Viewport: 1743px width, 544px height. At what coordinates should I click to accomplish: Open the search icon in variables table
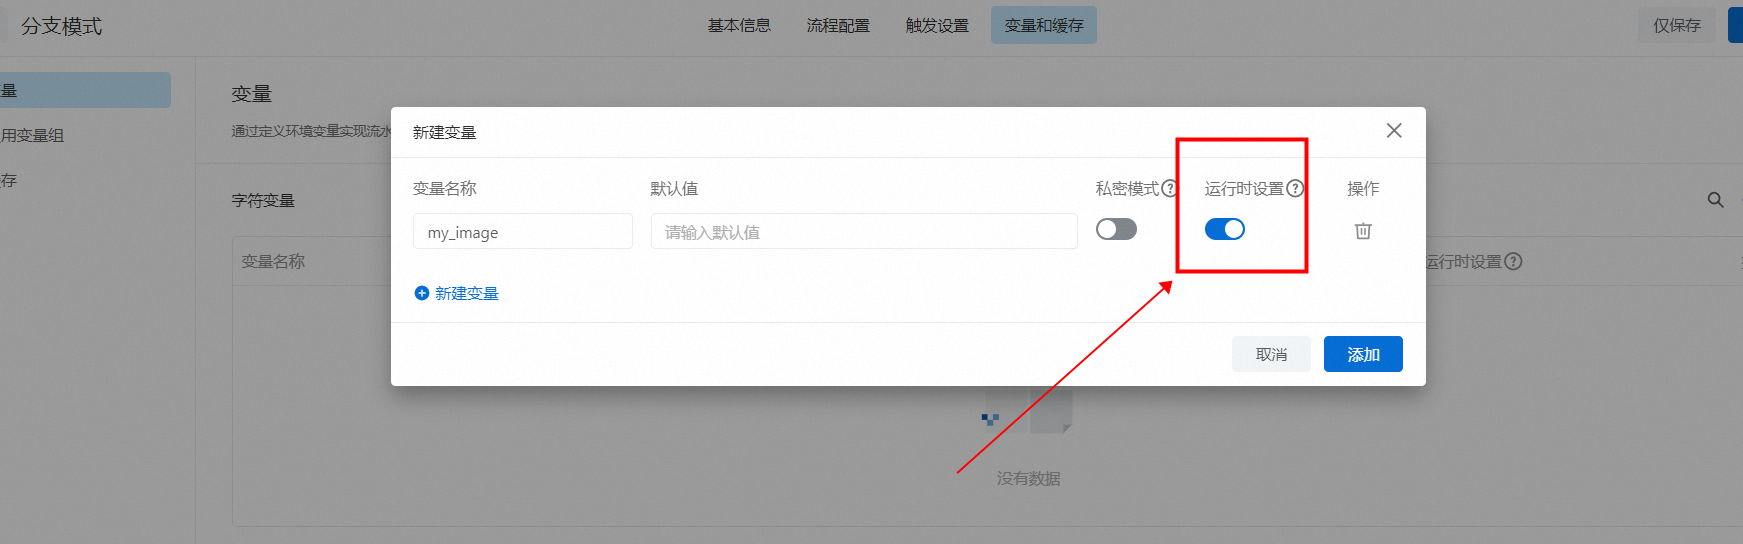pos(1715,200)
